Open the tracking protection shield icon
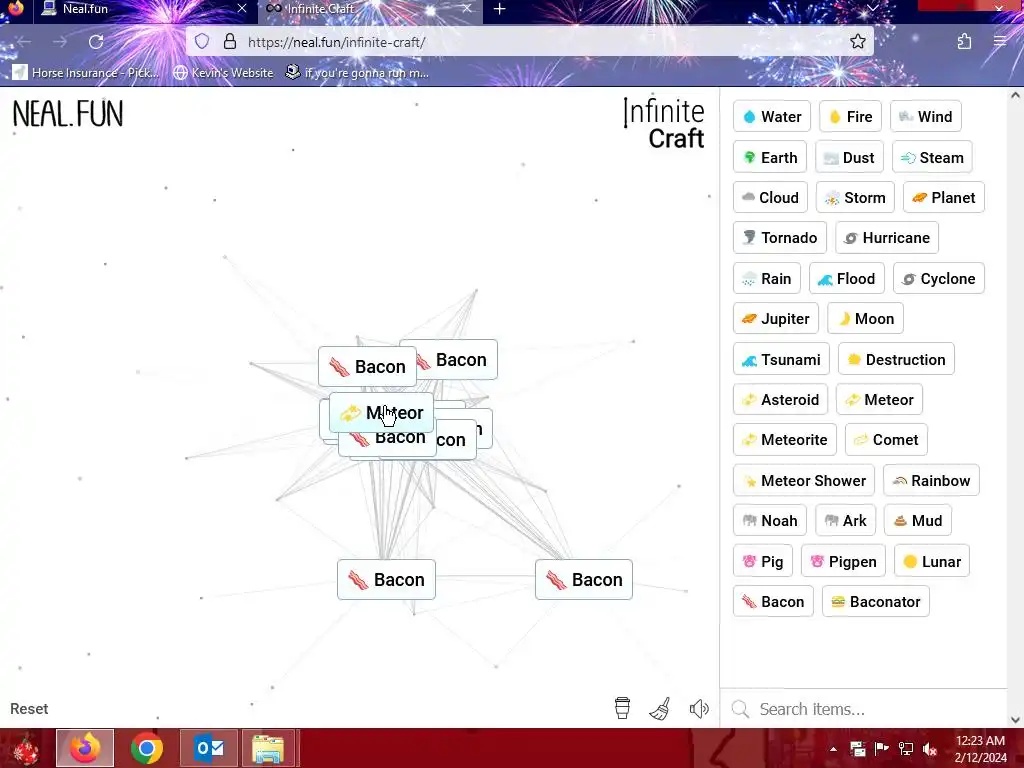The image size is (1024, 768). tap(202, 42)
